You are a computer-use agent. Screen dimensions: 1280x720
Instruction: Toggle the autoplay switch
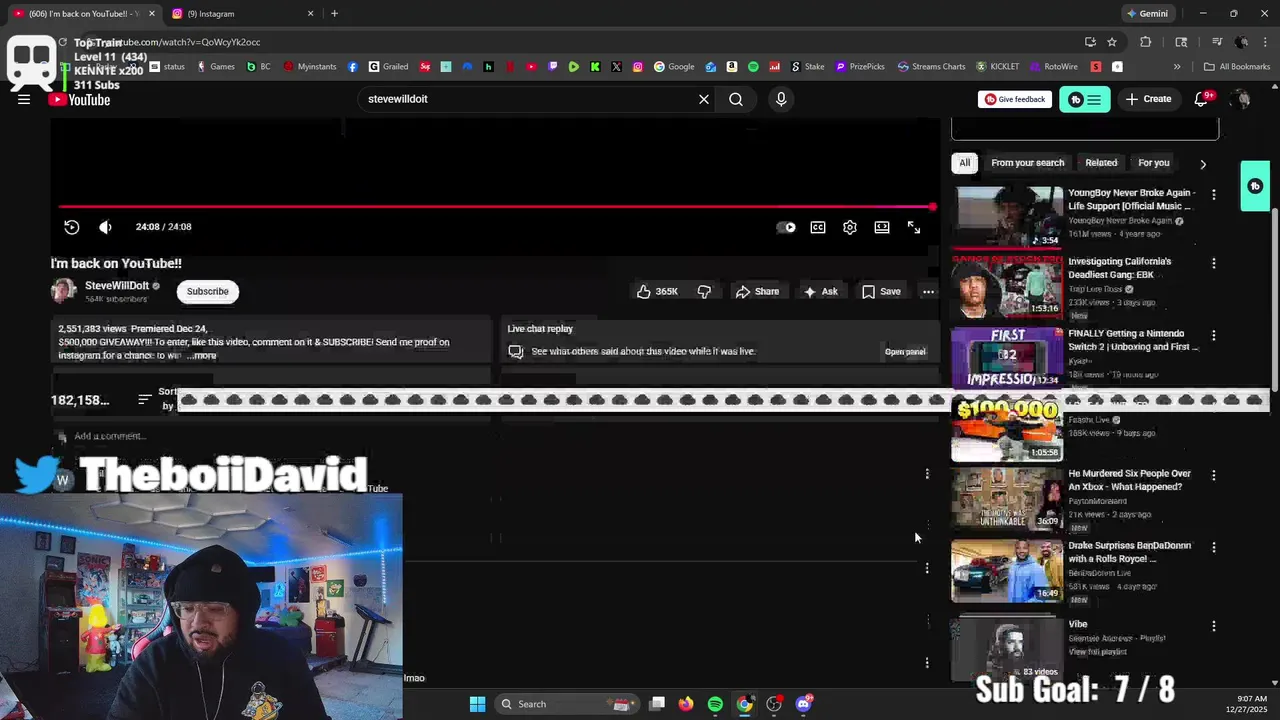[x=787, y=227]
